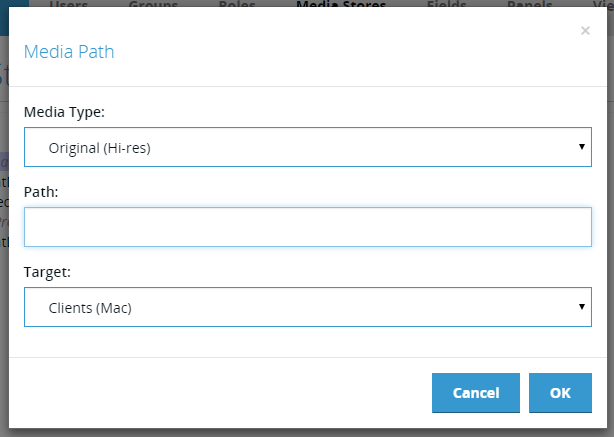Click the Media Type label
Image resolution: width=614 pixels, height=437 pixels.
[64, 112]
